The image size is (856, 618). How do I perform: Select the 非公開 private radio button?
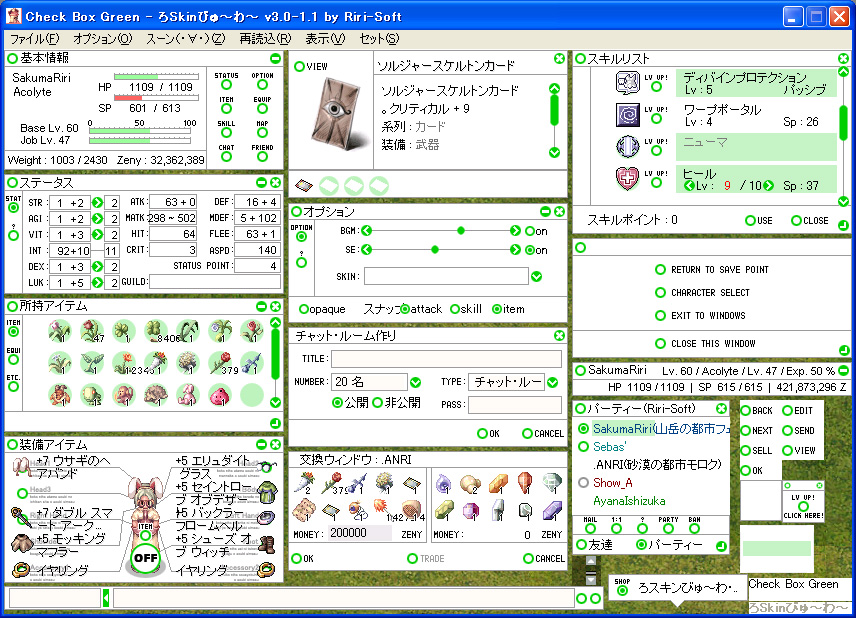[x=377, y=403]
